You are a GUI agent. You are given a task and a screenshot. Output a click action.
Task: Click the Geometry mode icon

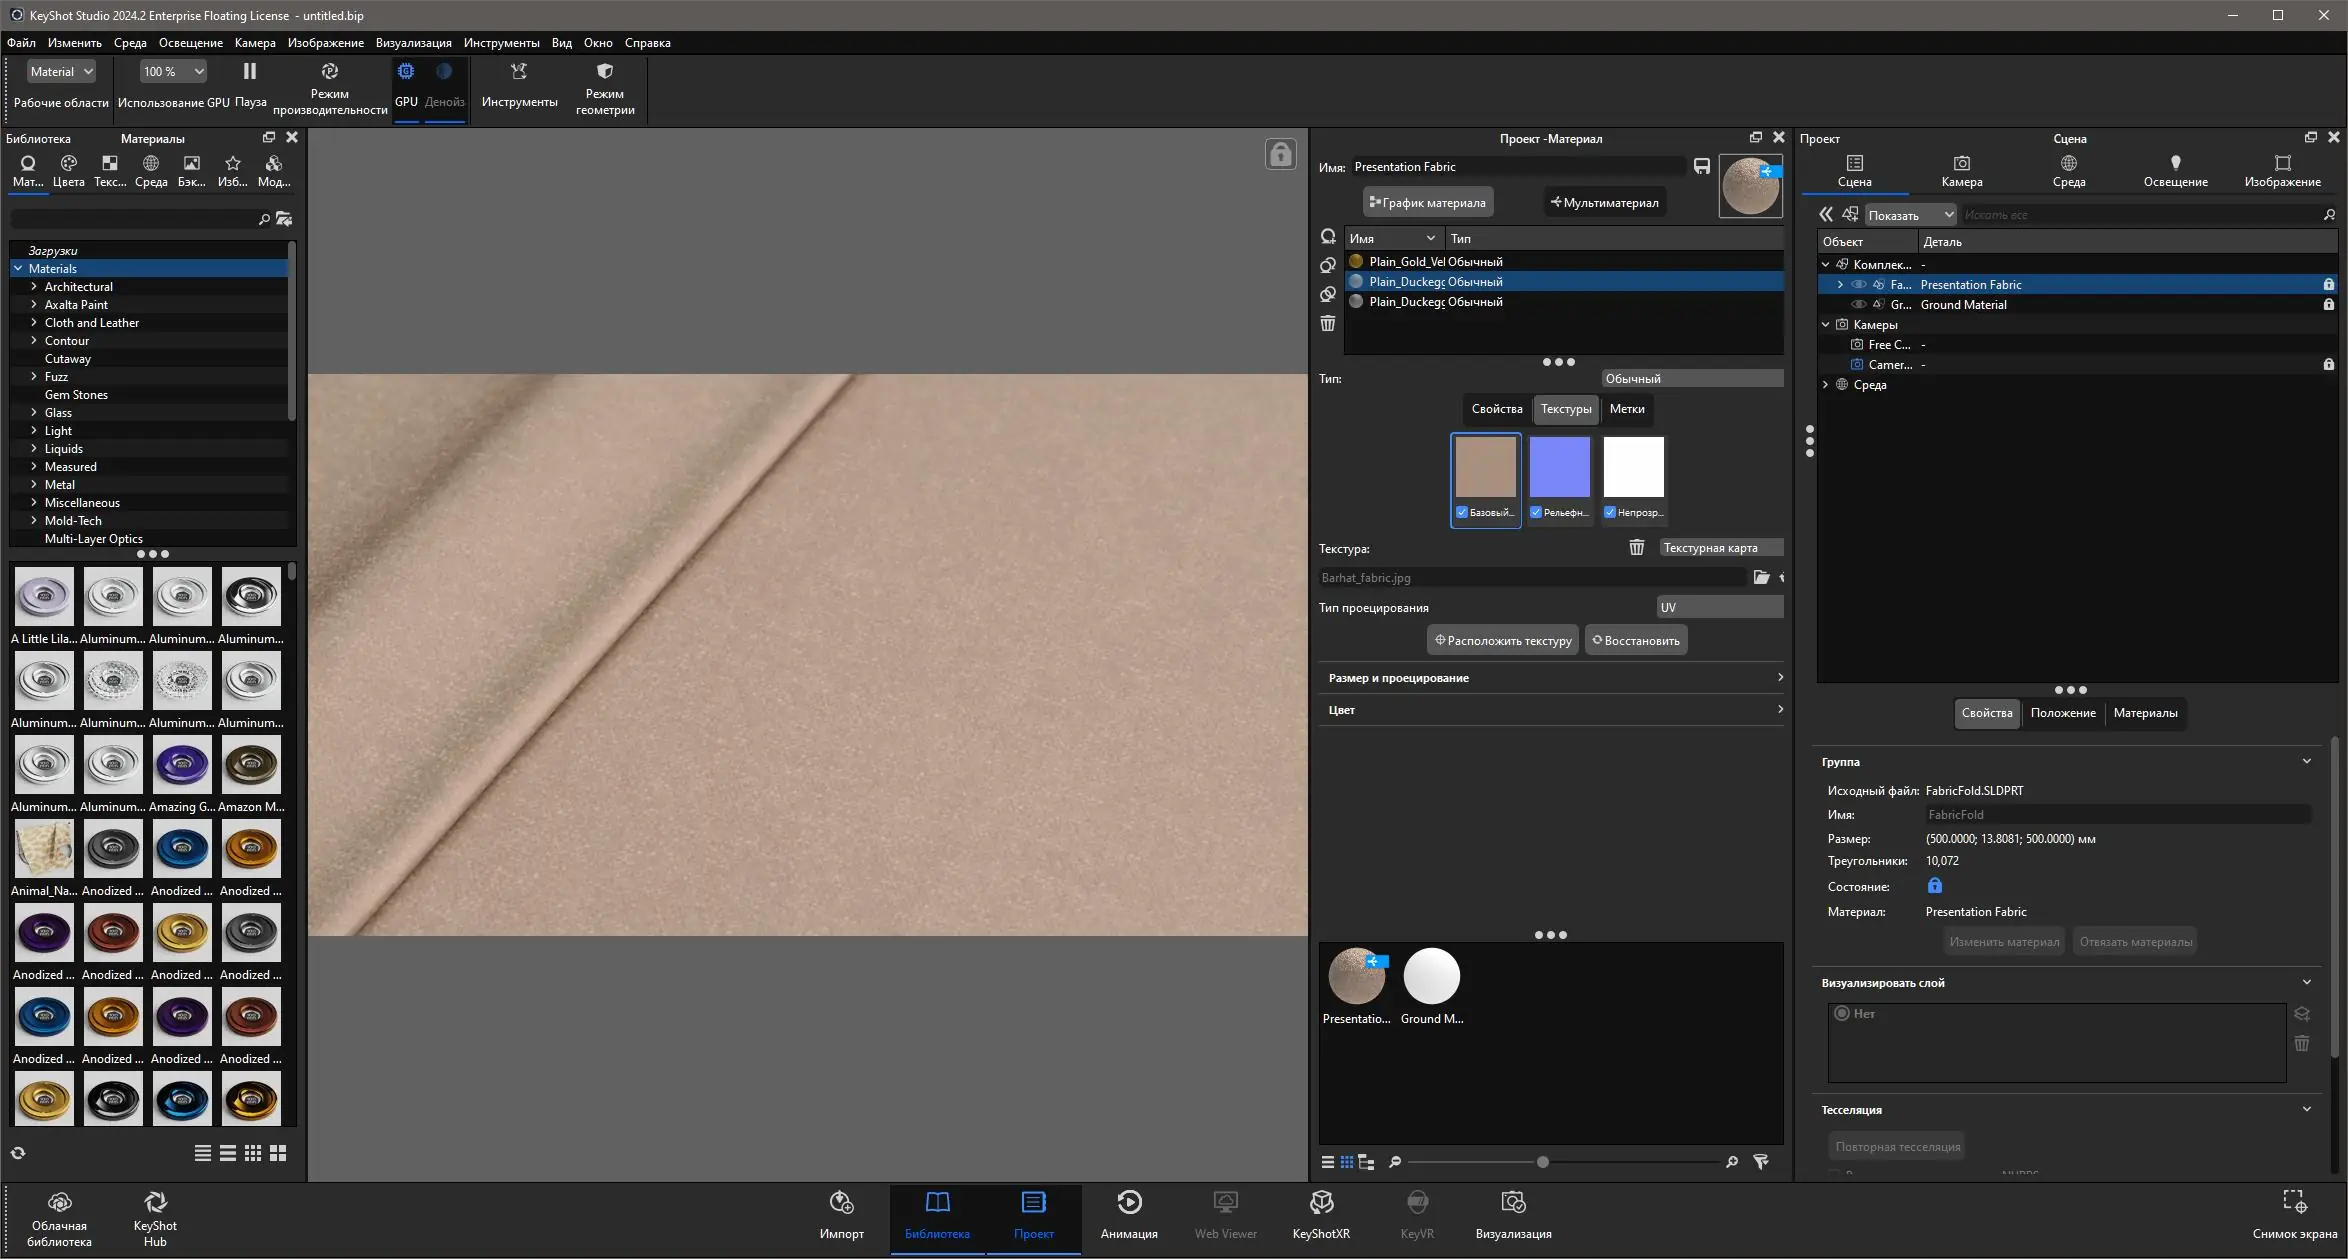click(x=604, y=72)
